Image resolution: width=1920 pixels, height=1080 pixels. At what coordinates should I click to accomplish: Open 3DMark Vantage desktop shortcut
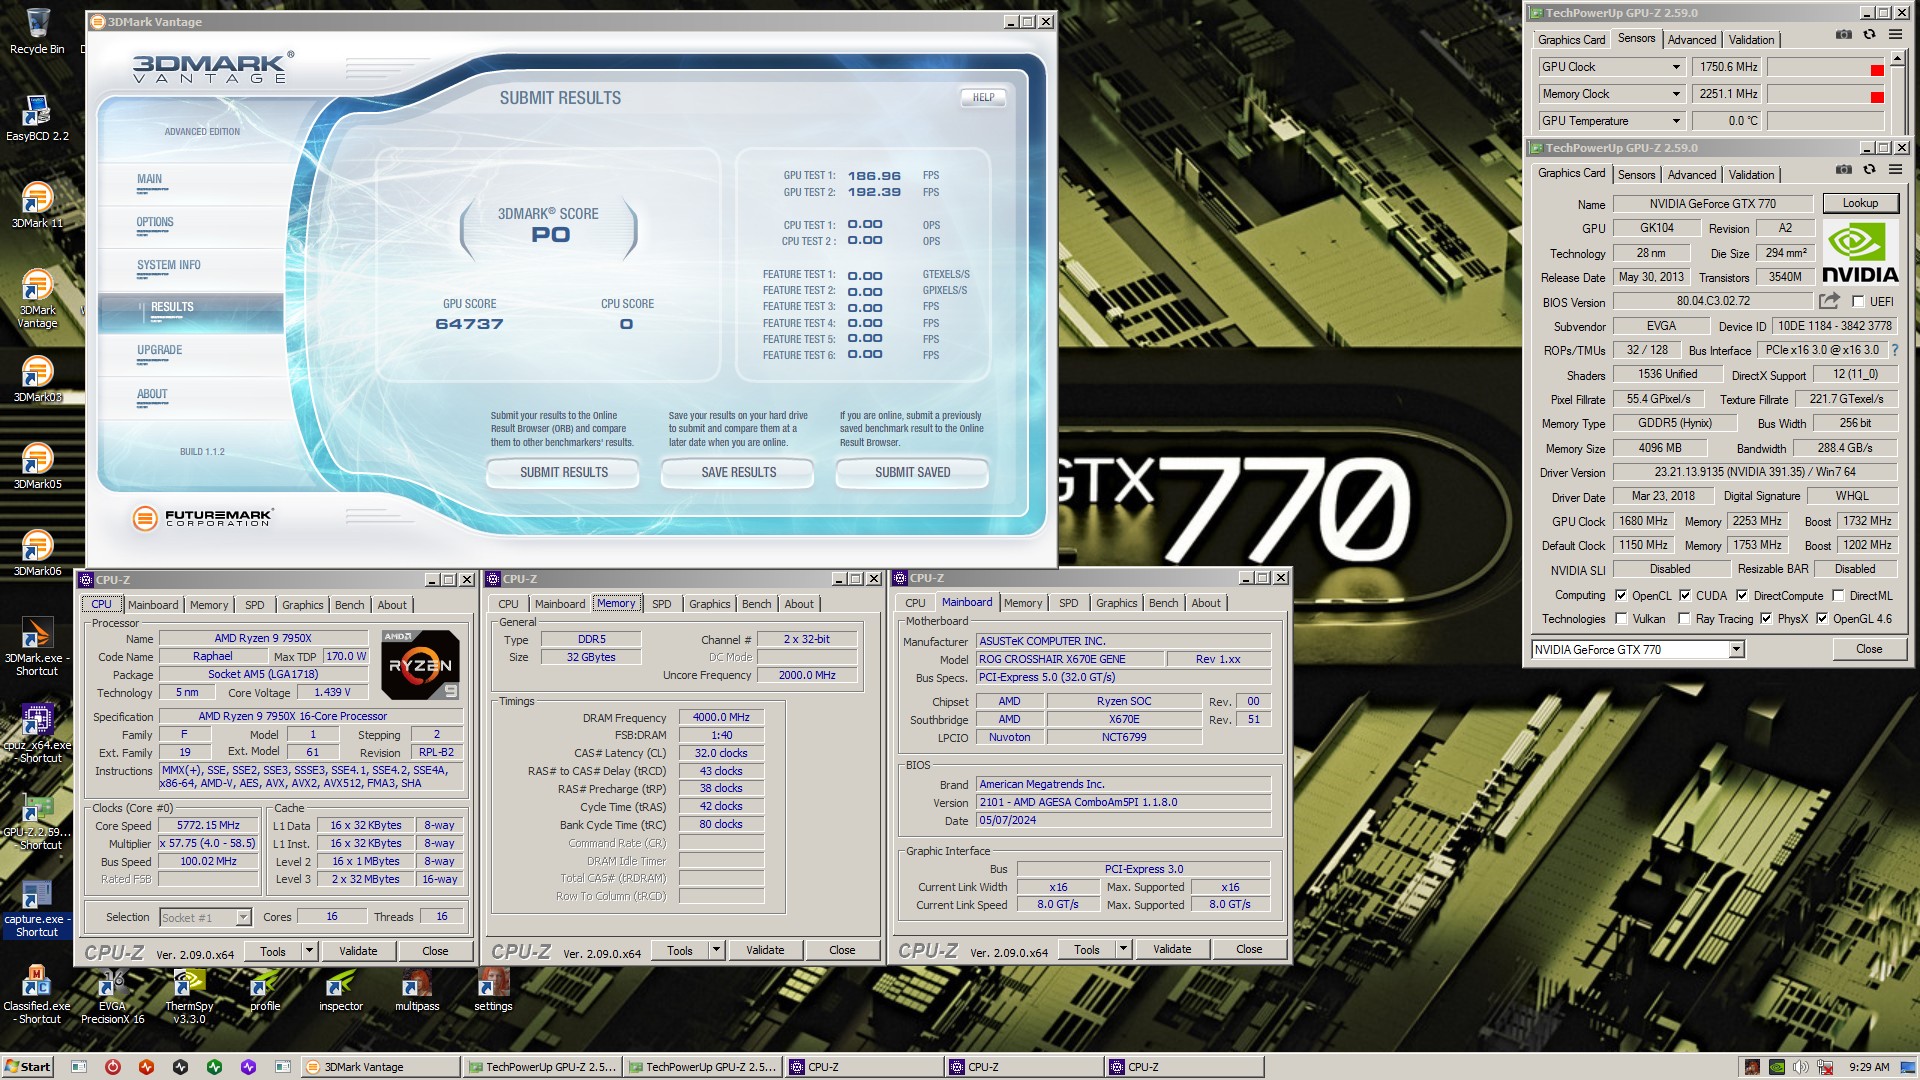click(37, 298)
